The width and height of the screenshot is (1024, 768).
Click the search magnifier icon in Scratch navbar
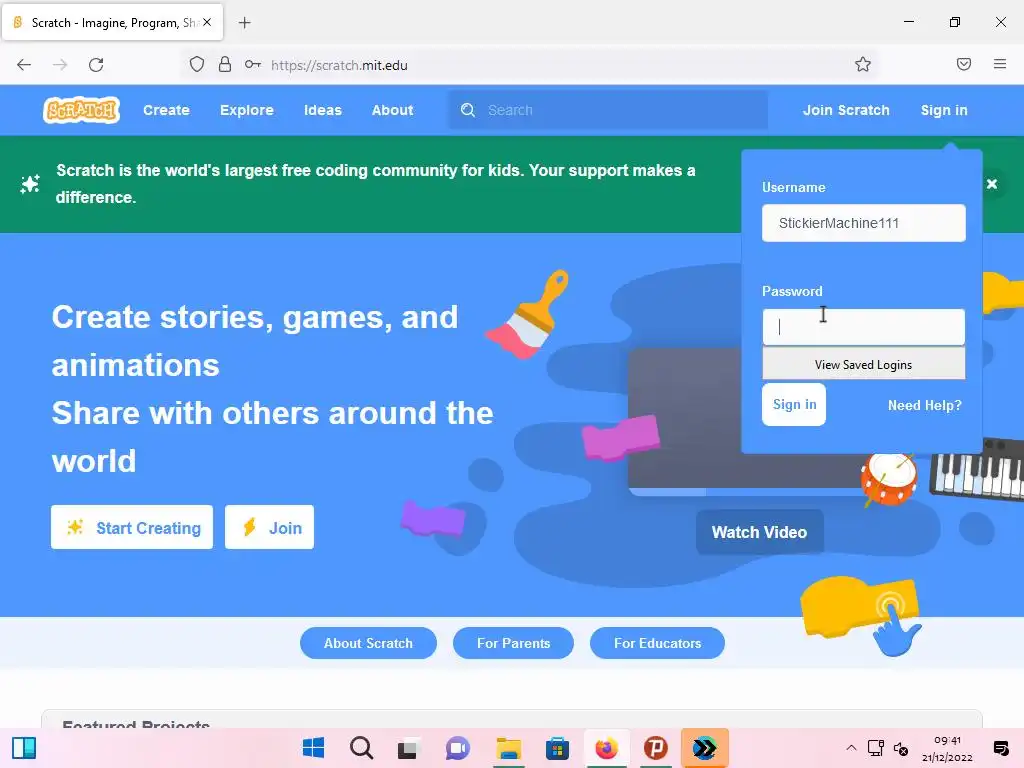coord(468,110)
